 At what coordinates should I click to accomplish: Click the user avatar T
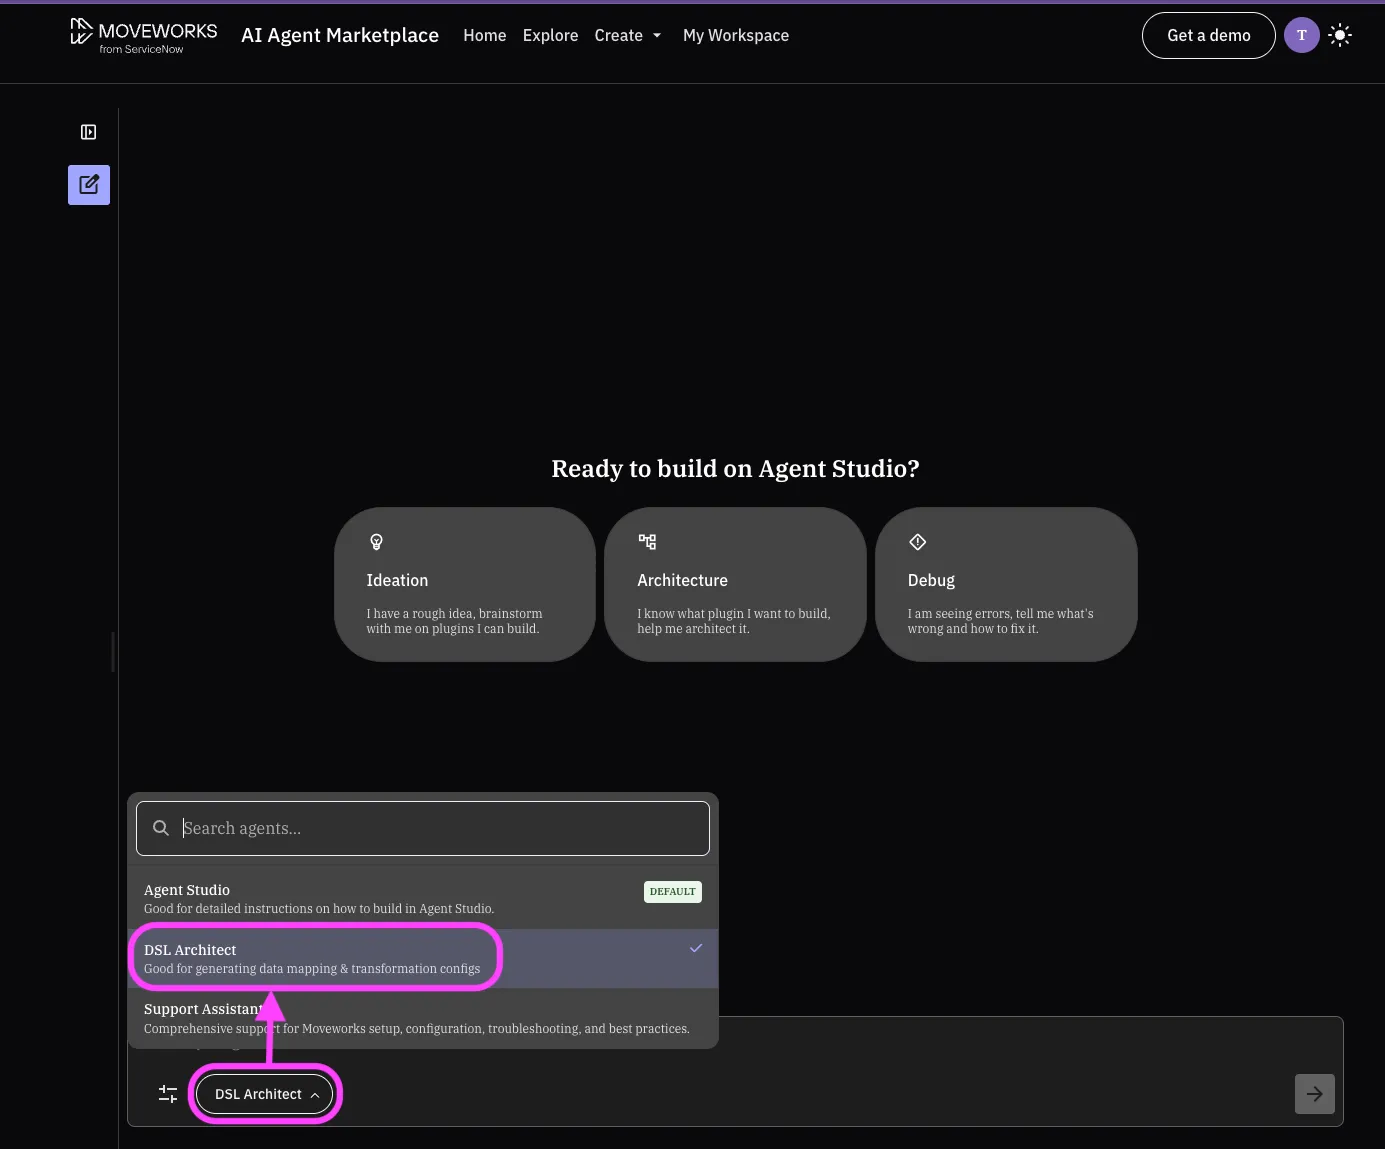pos(1302,35)
